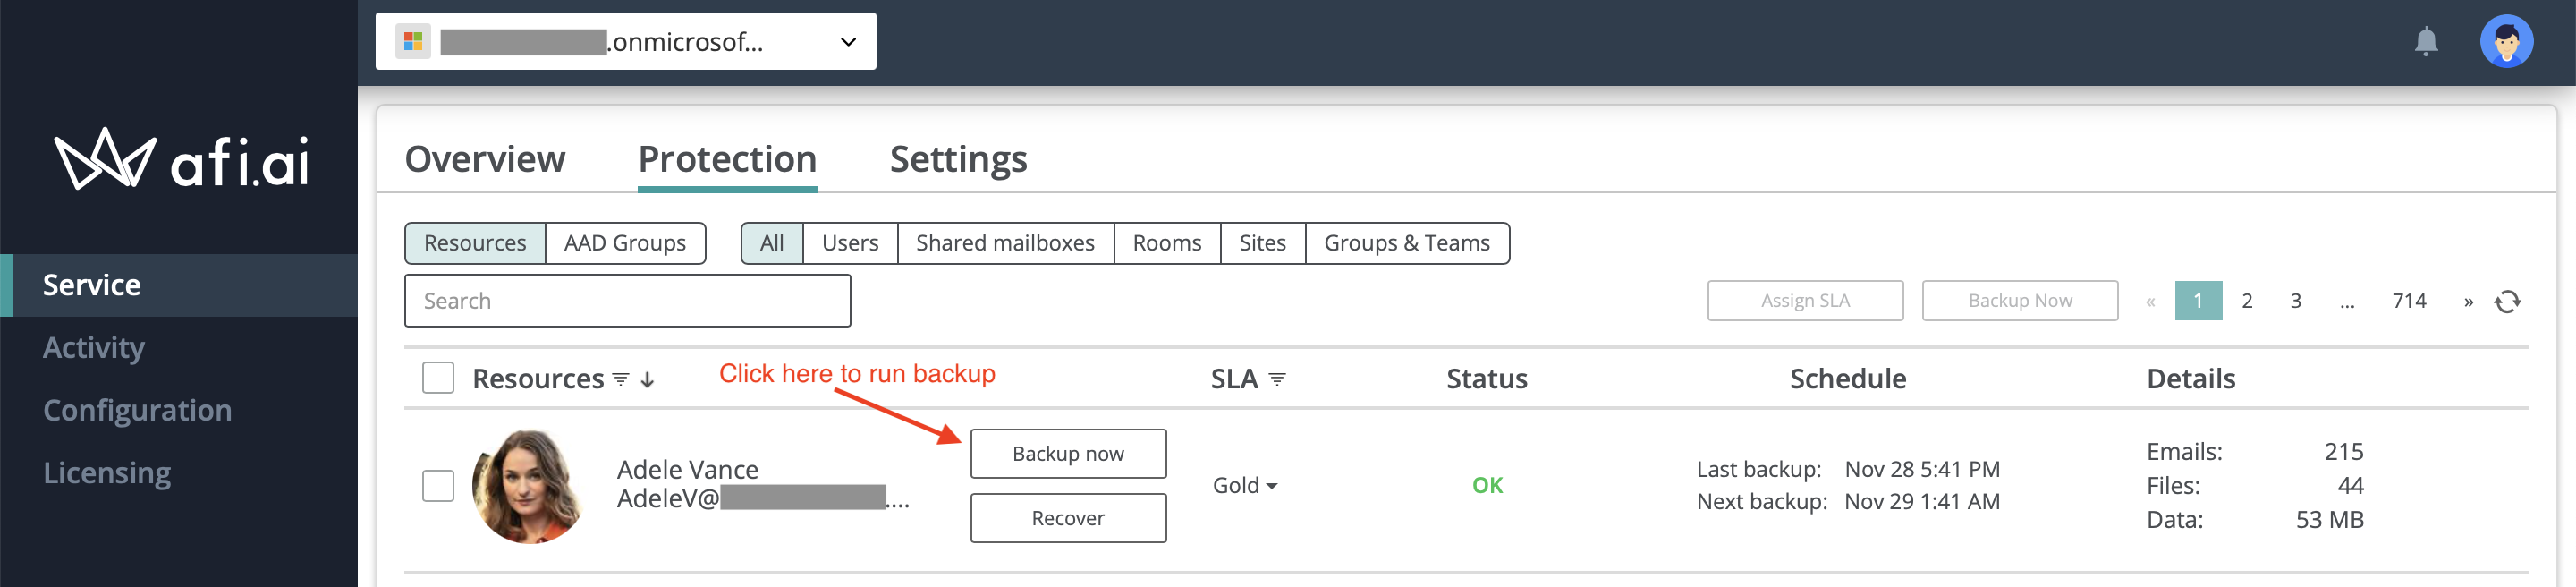The width and height of the screenshot is (2576, 587).
Task: Open Service in the sidebar
Action: pos(179,285)
